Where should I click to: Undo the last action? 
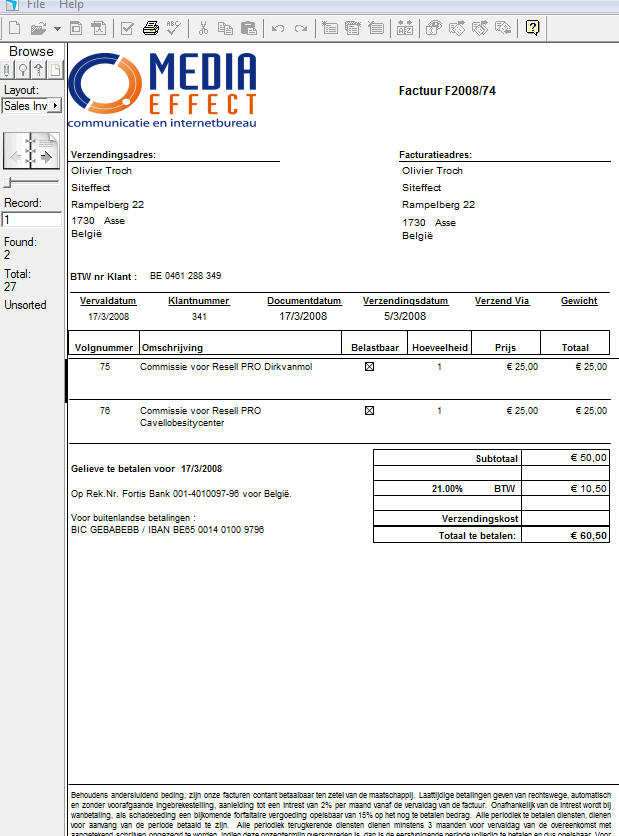point(278,28)
